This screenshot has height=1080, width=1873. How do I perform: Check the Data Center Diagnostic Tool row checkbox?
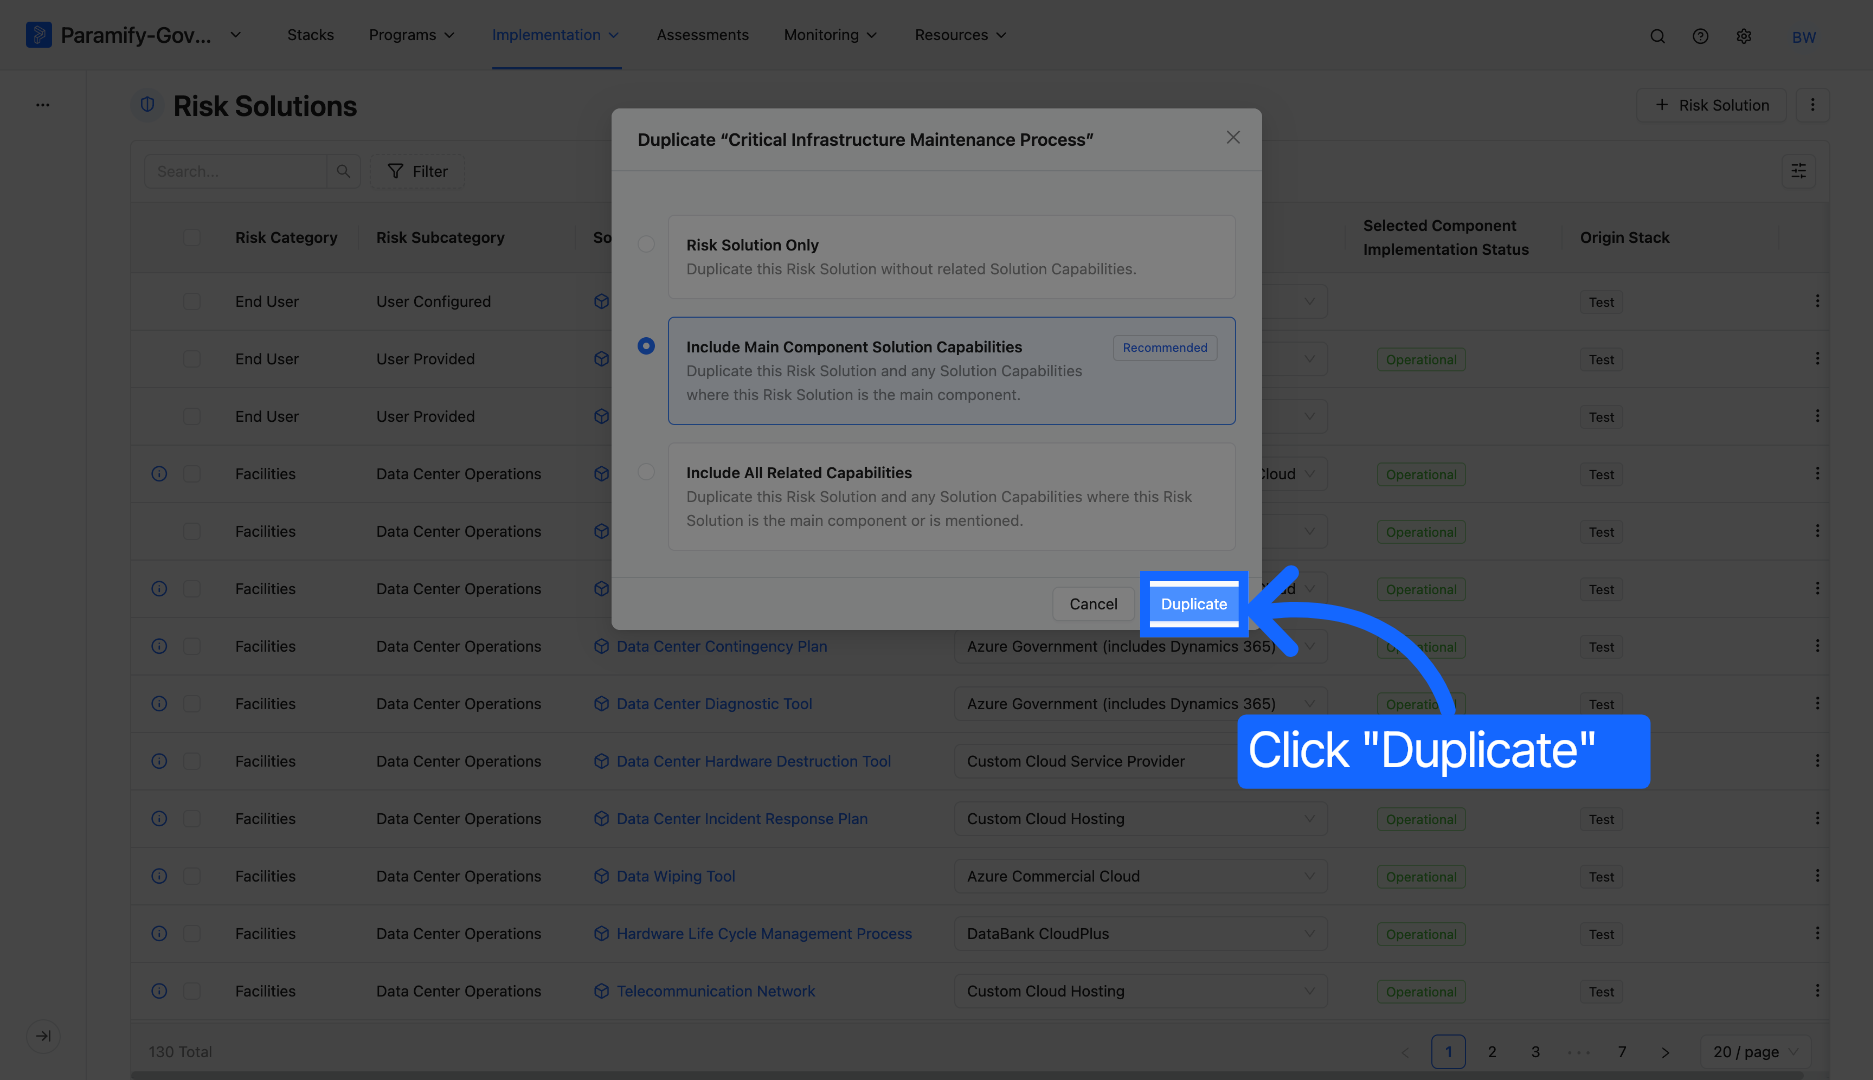[191, 704]
